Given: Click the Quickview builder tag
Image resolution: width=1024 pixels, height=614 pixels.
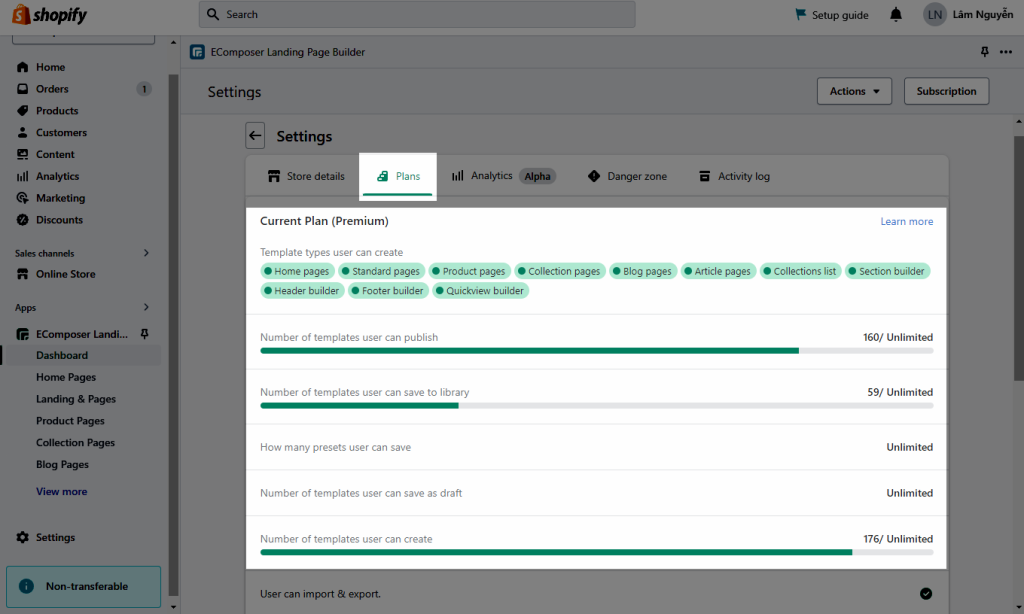Looking at the screenshot, I should tap(480, 291).
